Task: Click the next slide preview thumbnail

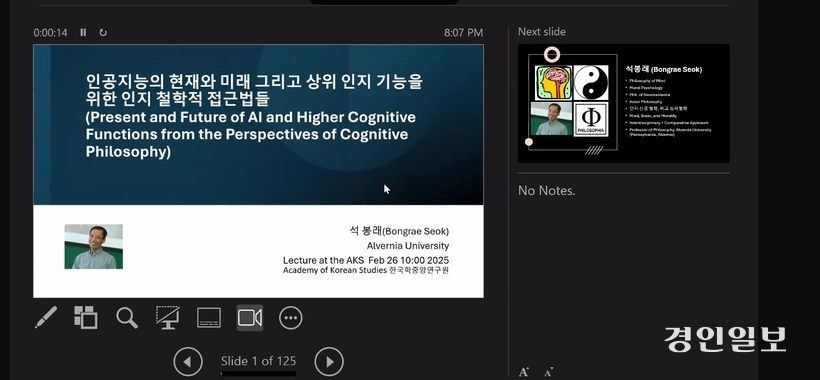Action: [623, 103]
